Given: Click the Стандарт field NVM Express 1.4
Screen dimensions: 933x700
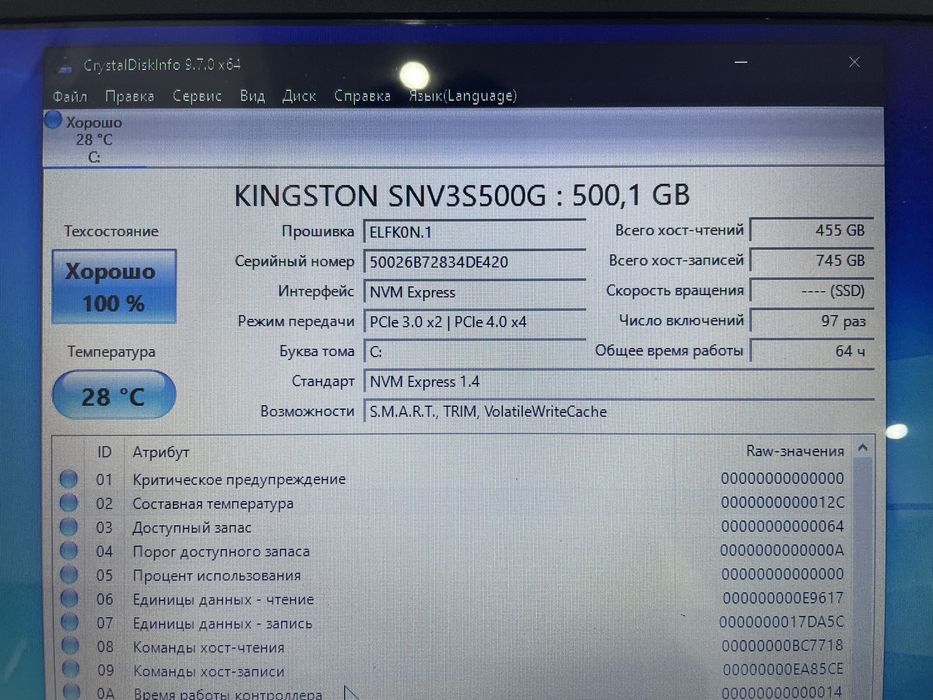Looking at the screenshot, I should 619,382.
